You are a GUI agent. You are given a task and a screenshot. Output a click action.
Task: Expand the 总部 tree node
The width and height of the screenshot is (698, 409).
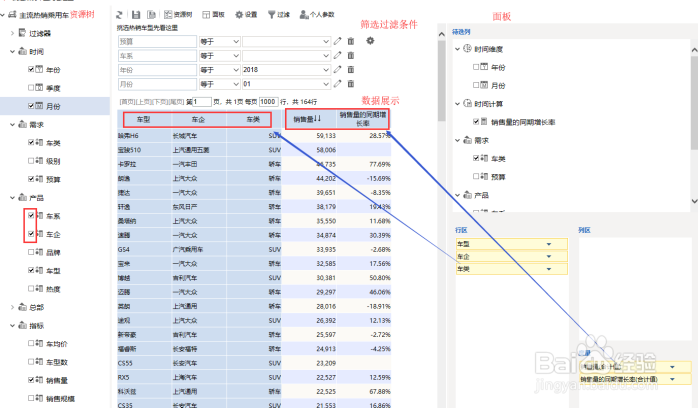12,307
